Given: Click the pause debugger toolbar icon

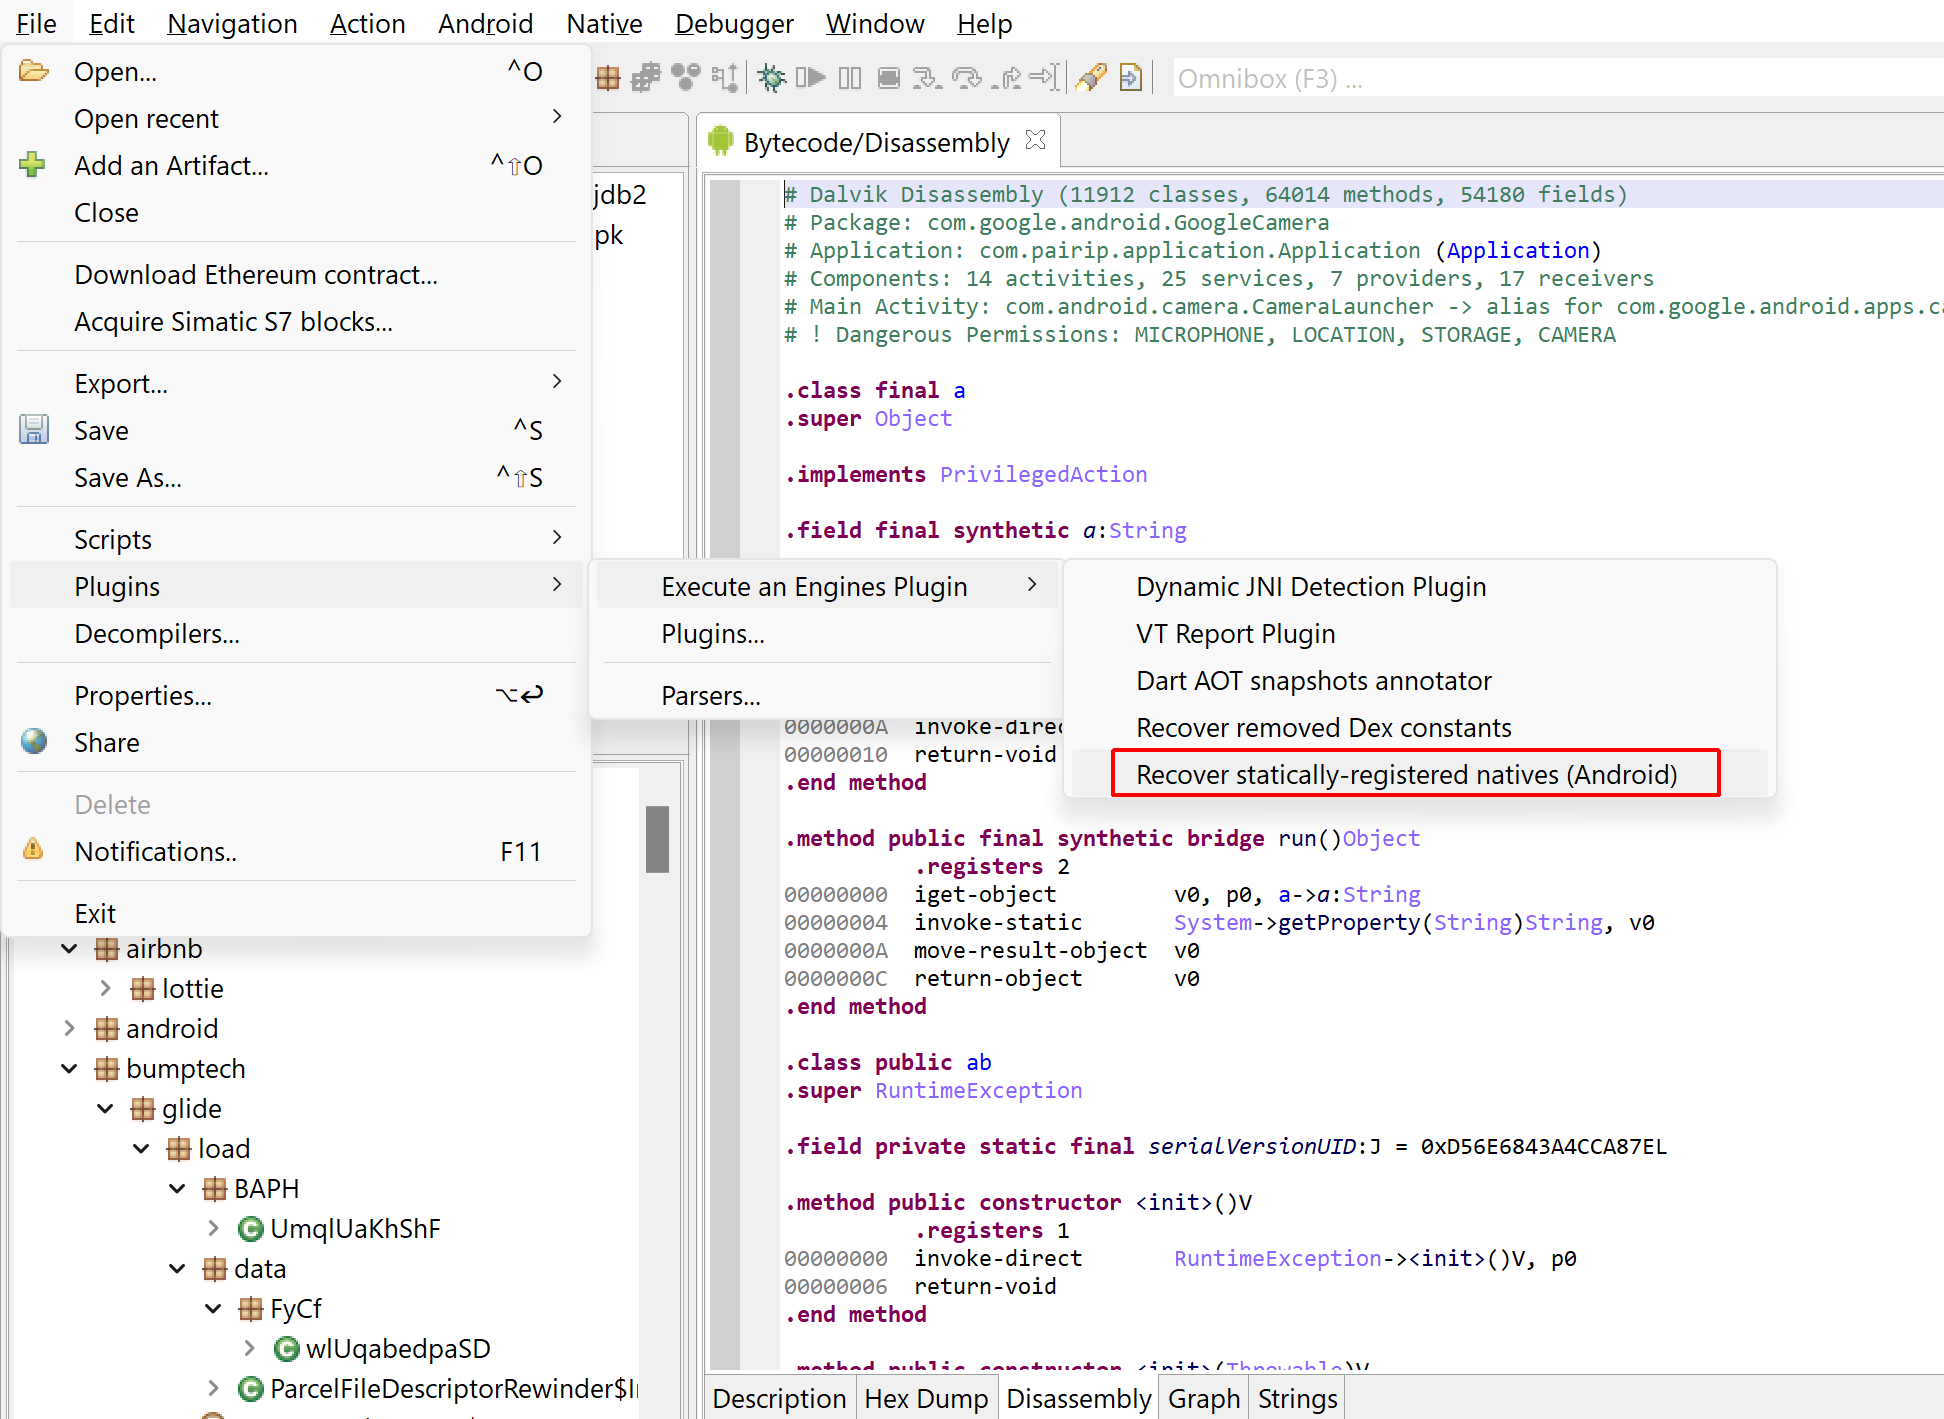Looking at the screenshot, I should 853,78.
